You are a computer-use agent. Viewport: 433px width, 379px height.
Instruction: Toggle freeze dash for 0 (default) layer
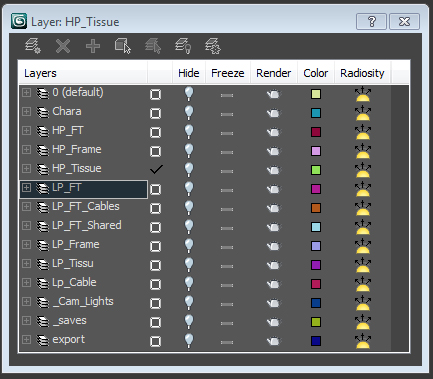point(227,95)
